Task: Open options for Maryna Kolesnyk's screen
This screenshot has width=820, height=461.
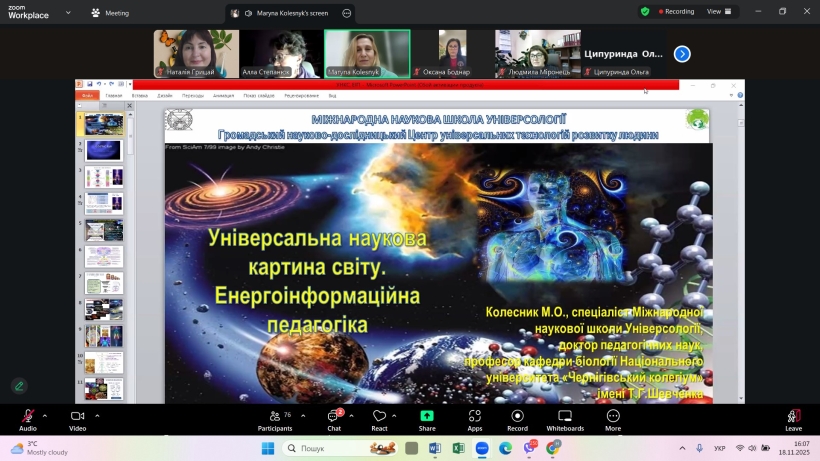Action: coord(347,13)
